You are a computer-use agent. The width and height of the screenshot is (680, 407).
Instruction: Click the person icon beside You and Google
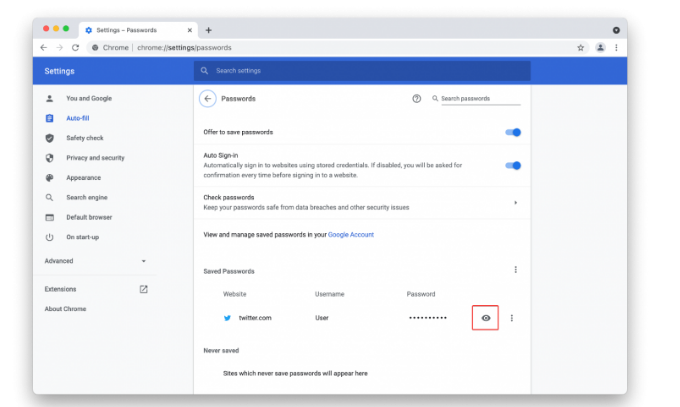click(x=49, y=98)
